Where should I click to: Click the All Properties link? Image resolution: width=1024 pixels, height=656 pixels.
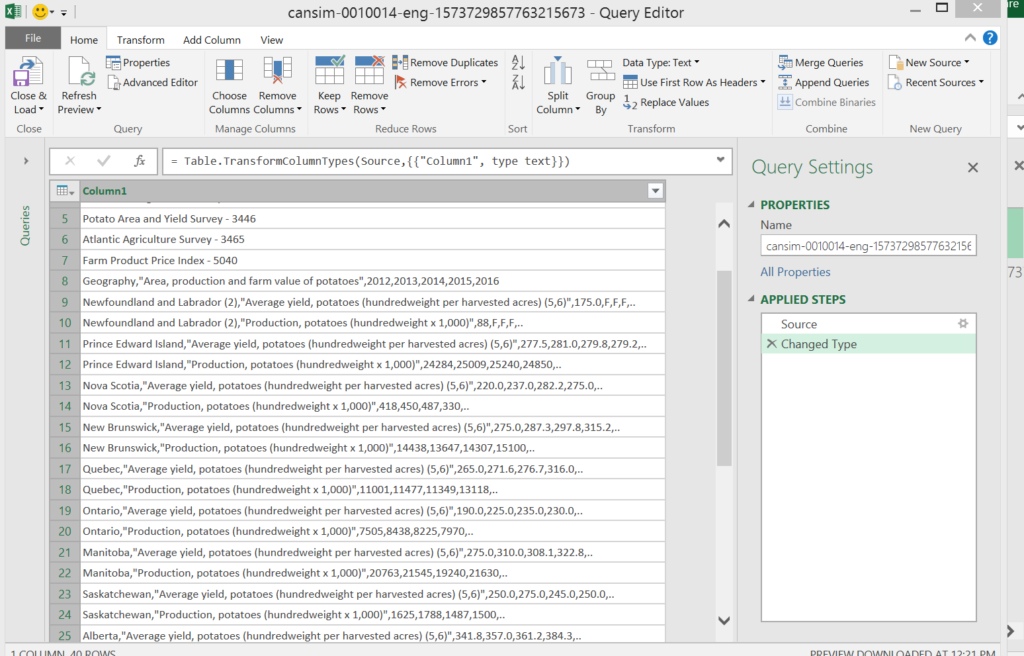click(x=795, y=272)
